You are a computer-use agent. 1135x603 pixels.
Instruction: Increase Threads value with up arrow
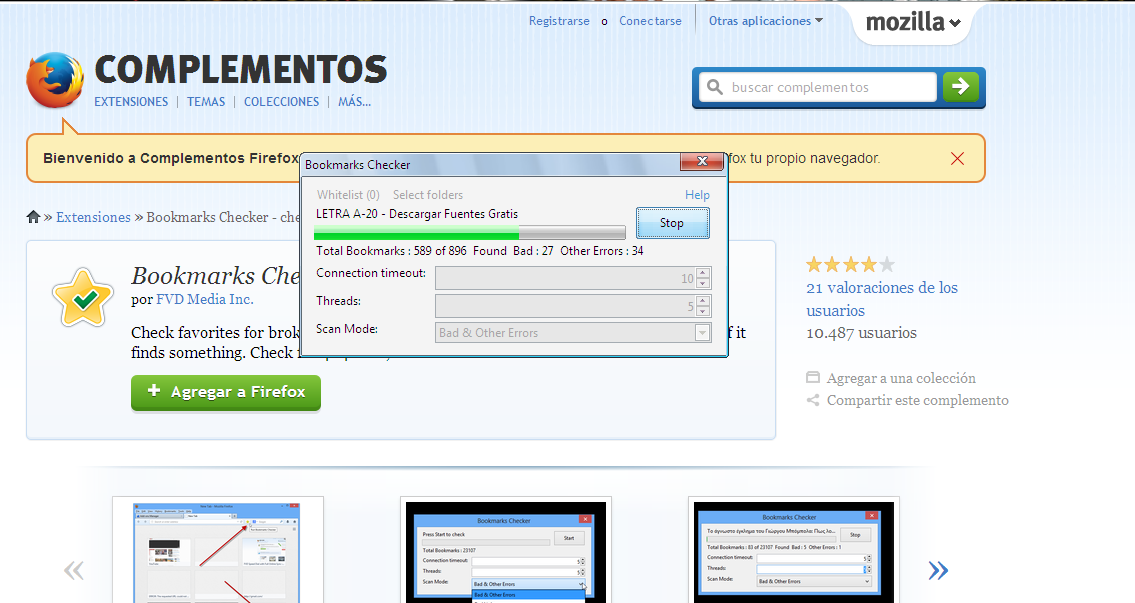[x=703, y=301]
